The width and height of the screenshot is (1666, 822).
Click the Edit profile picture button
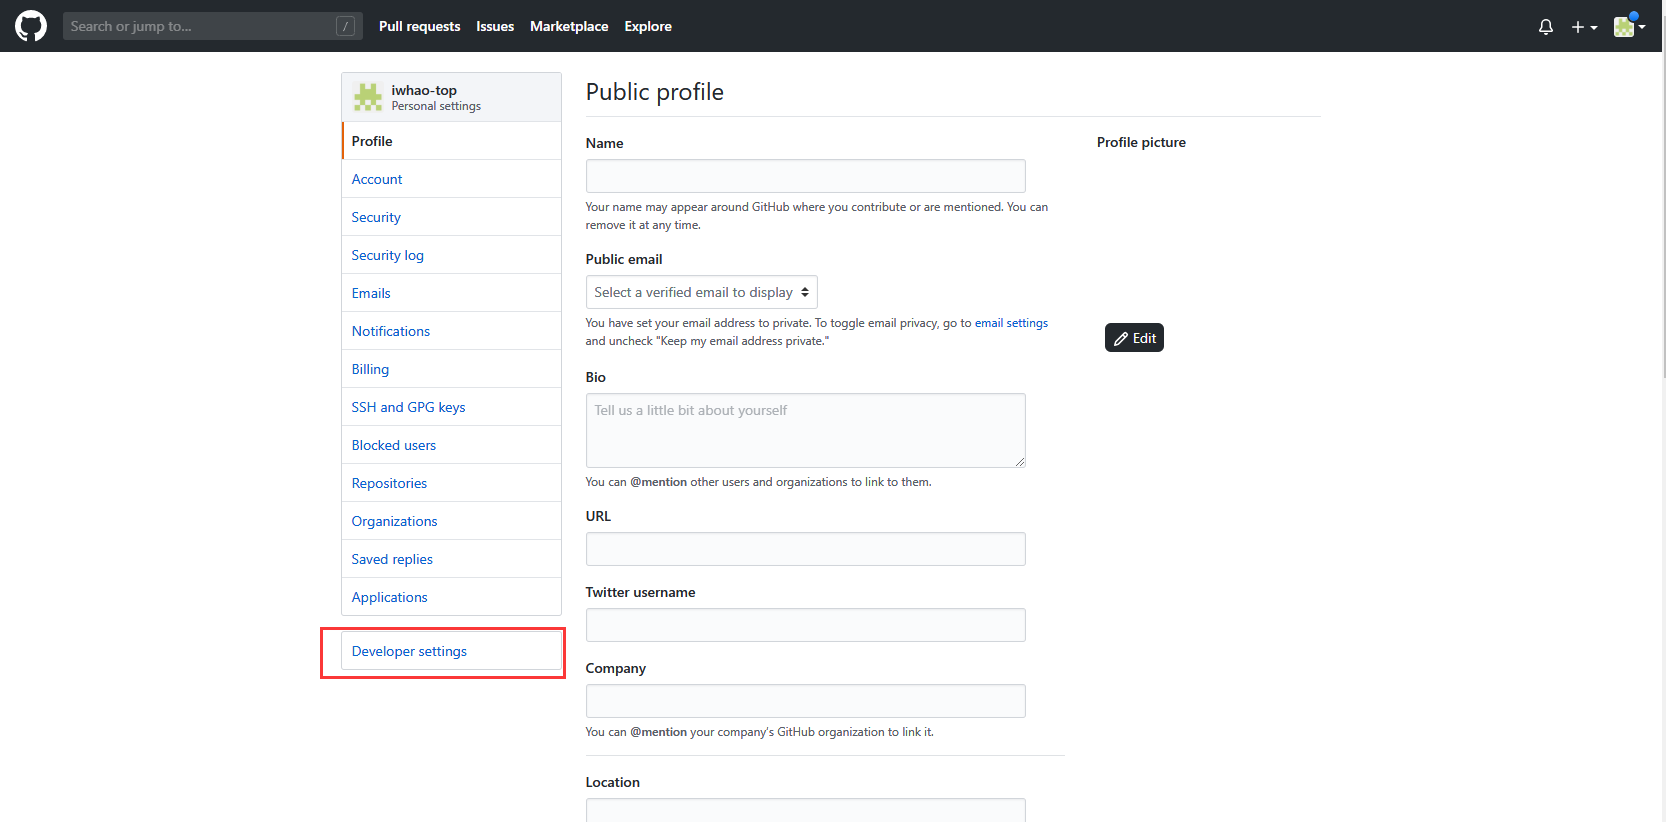click(x=1134, y=338)
